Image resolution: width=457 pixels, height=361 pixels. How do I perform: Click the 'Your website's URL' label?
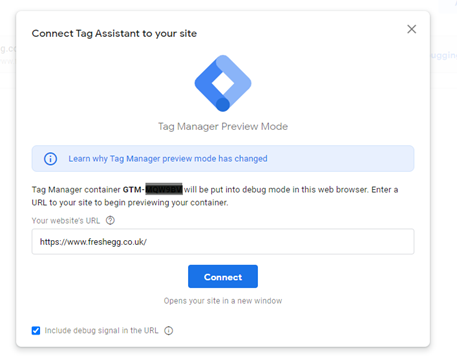click(x=66, y=221)
